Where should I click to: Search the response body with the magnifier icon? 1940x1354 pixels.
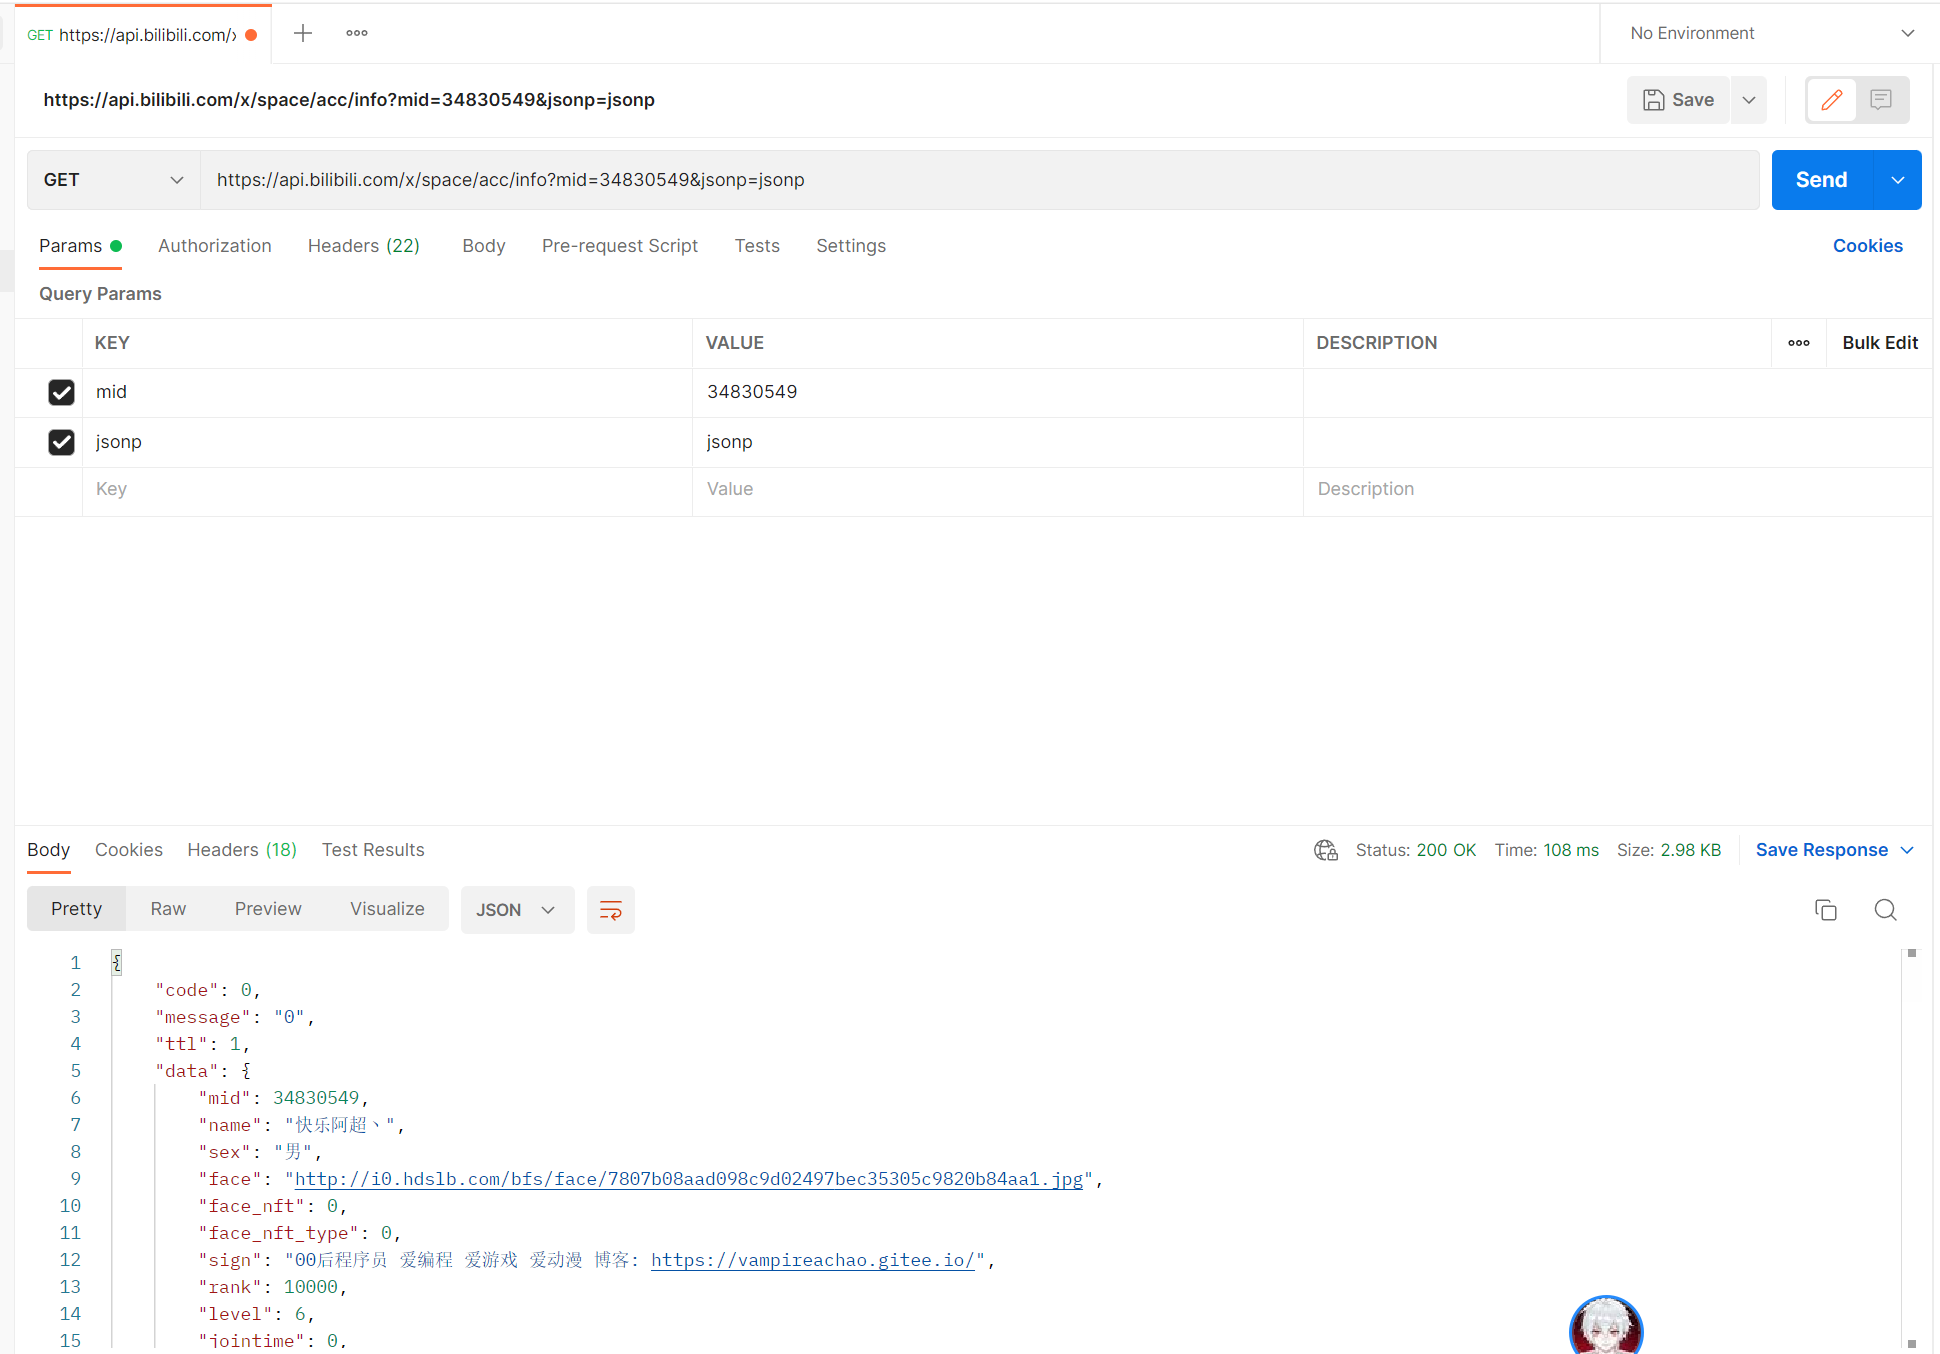[1885, 910]
